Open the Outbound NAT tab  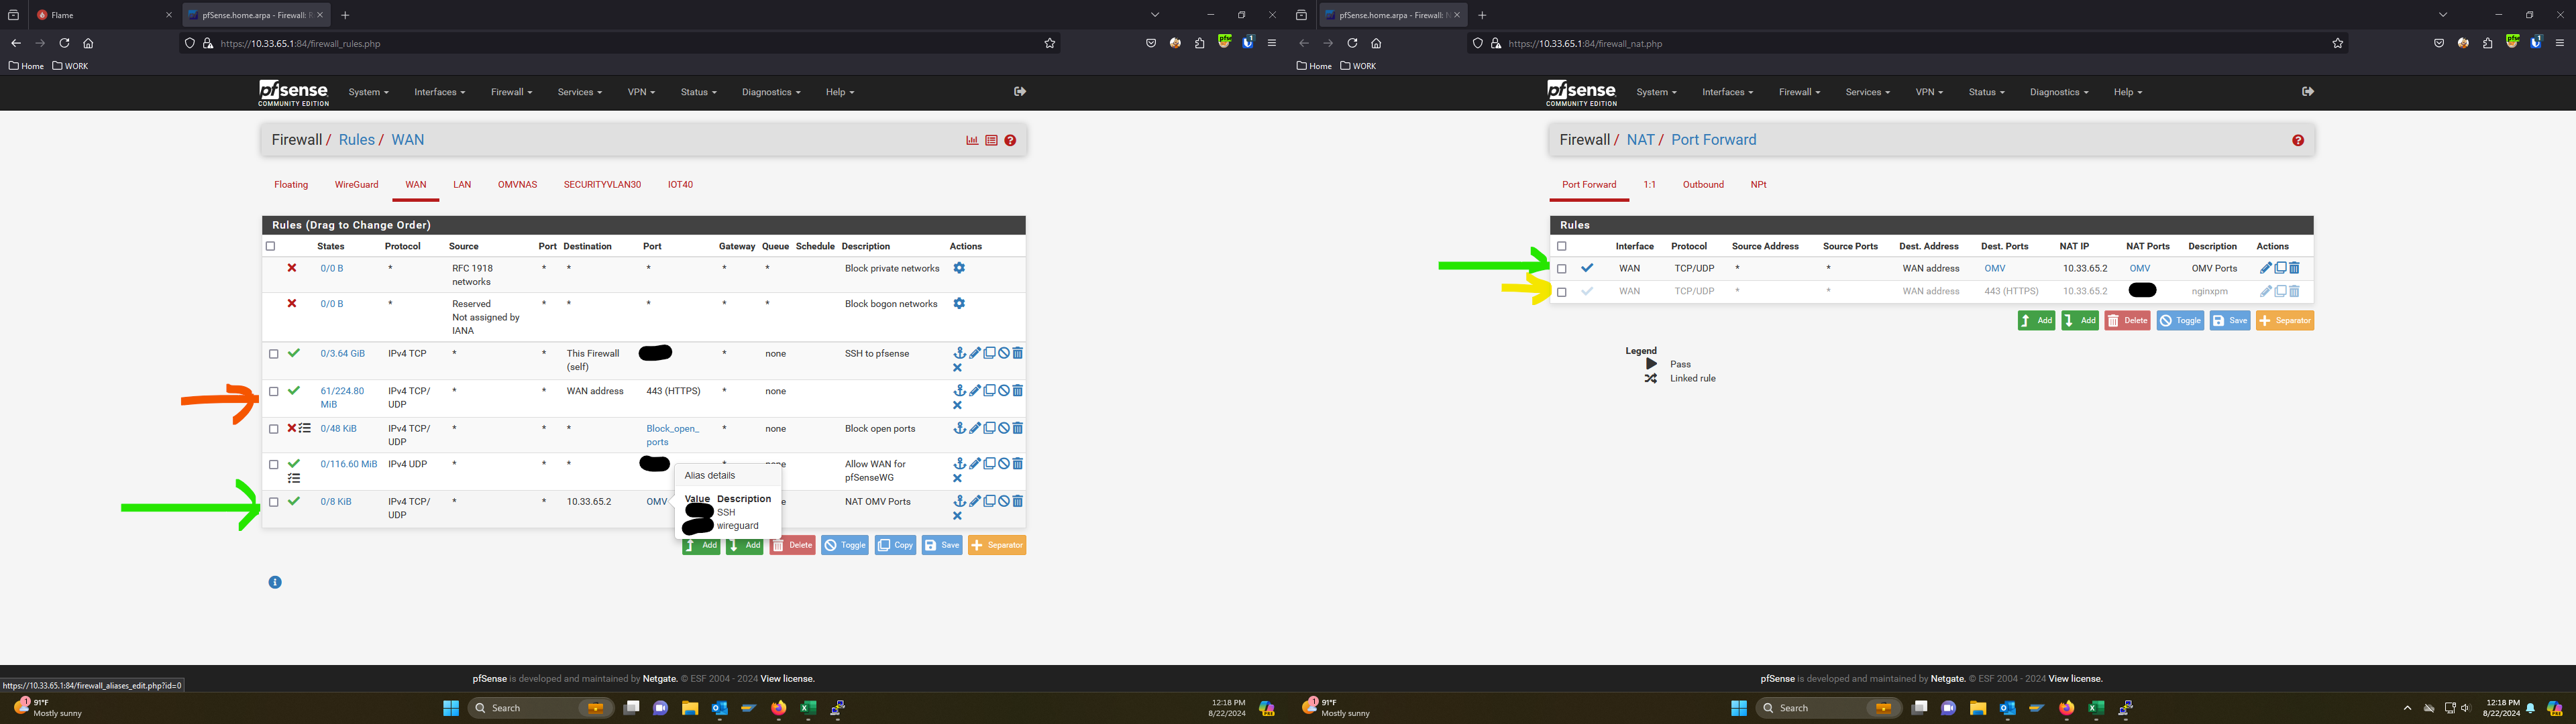(x=1703, y=185)
